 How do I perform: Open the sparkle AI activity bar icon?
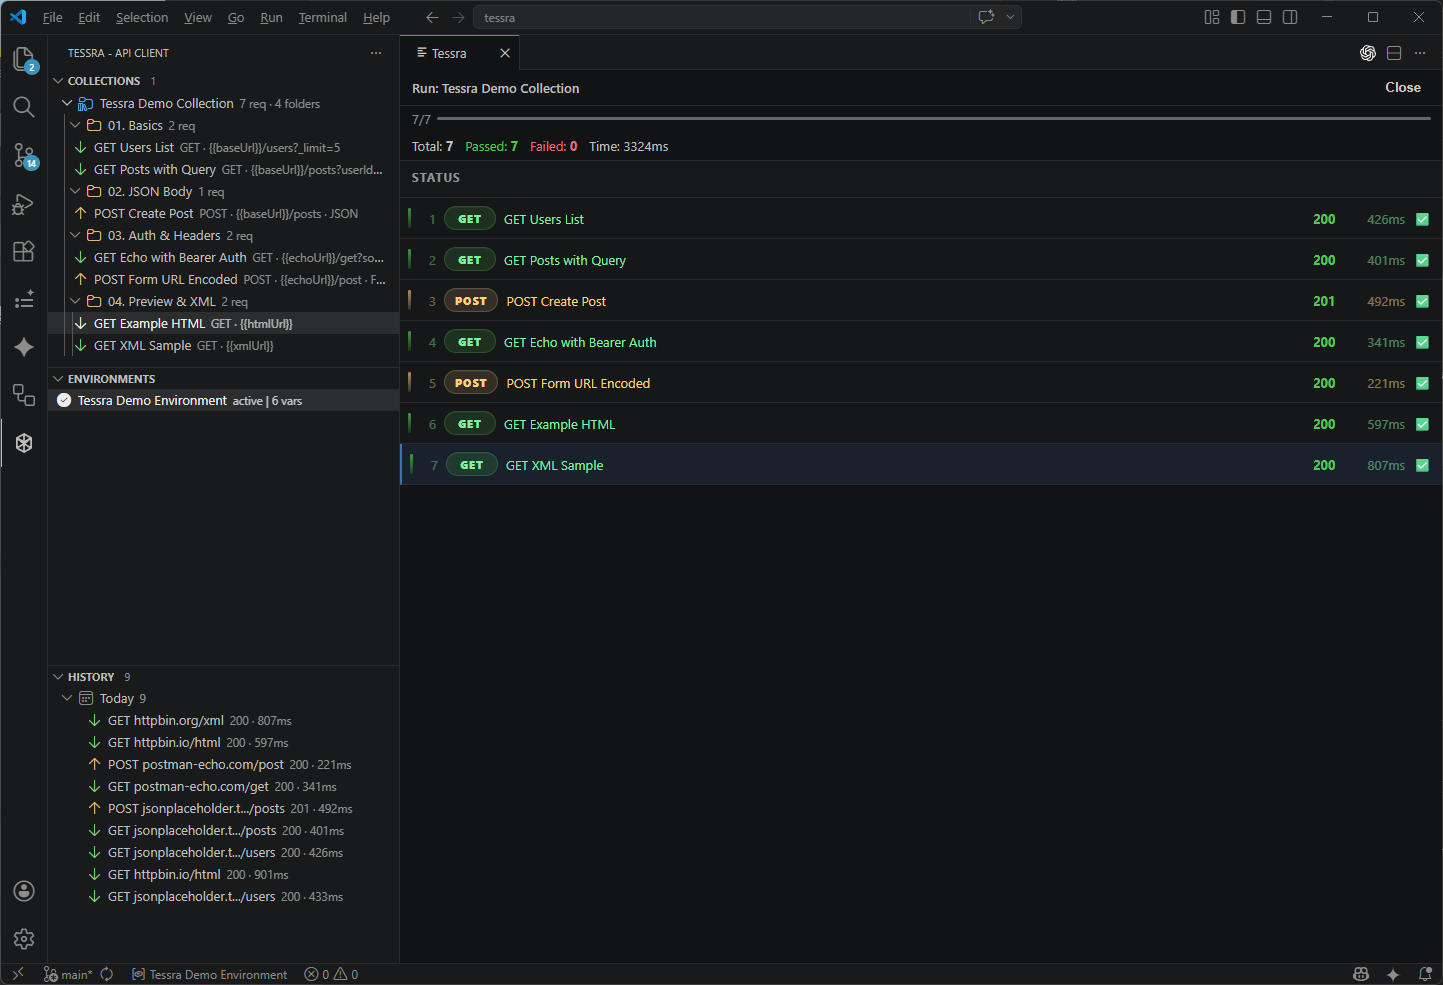pos(24,347)
